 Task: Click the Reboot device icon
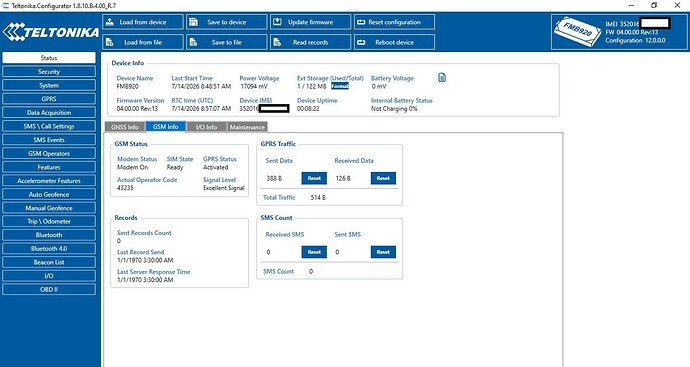click(361, 42)
